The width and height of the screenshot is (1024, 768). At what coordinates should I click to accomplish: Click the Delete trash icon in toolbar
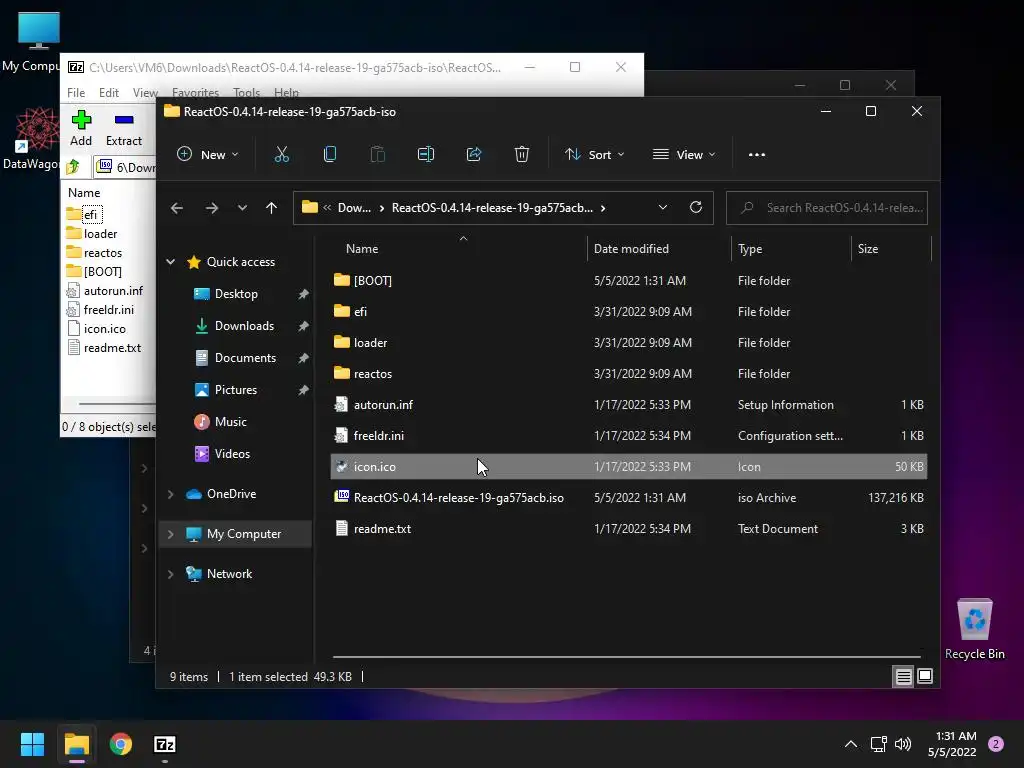pos(522,154)
